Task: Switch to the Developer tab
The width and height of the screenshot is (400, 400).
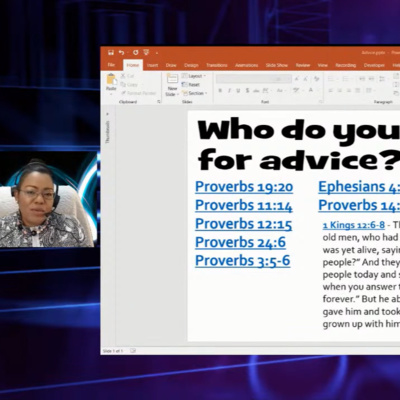Action: click(x=374, y=65)
